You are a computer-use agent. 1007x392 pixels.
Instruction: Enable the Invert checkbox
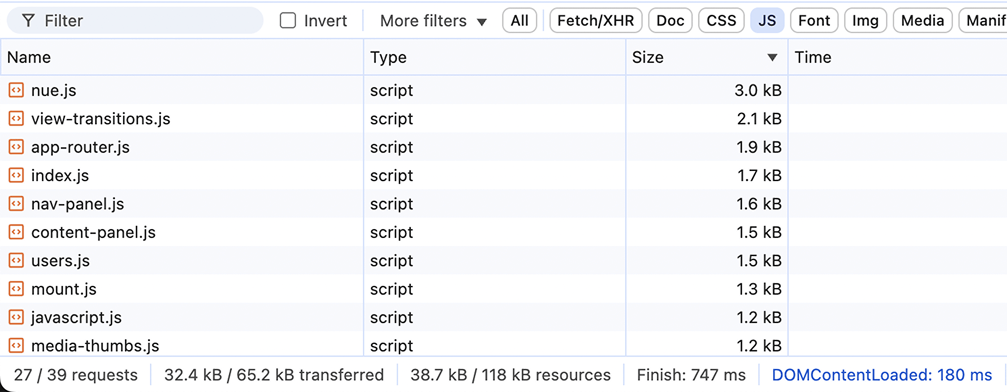tap(288, 21)
